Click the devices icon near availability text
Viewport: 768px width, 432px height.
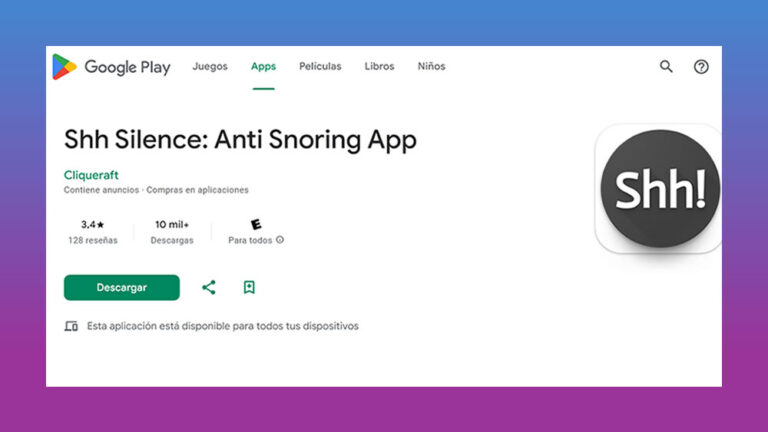point(71,326)
